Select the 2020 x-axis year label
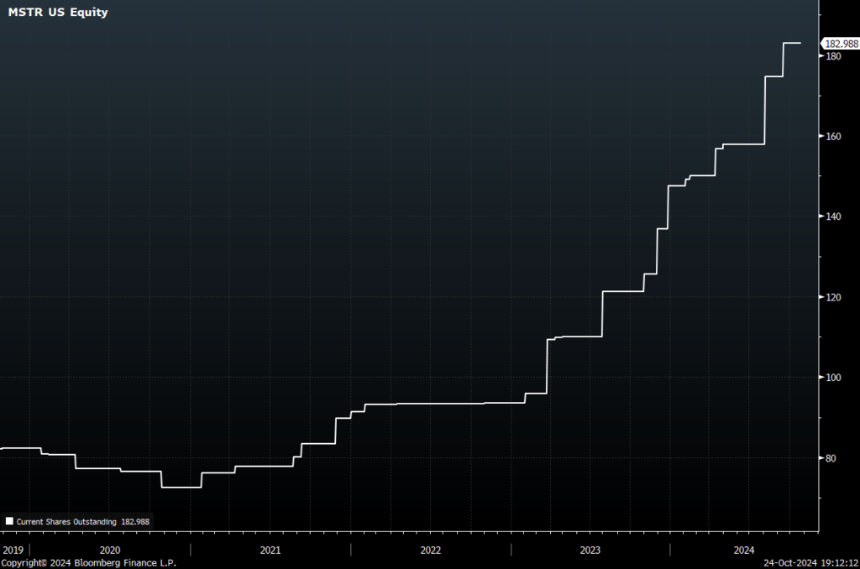 tap(110, 550)
